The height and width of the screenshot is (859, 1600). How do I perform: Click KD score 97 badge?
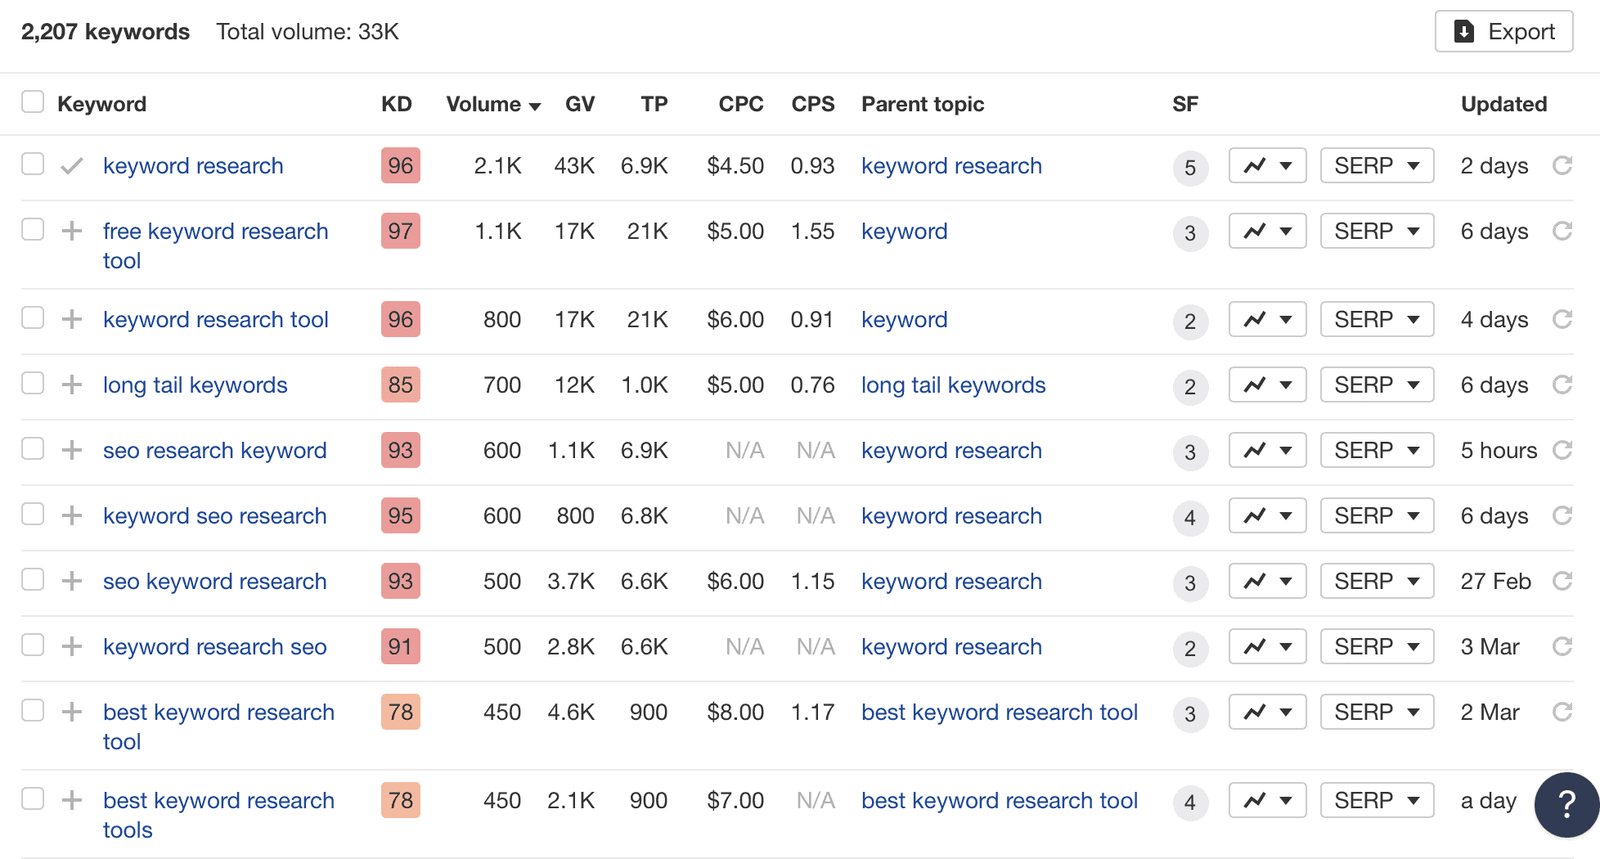pos(400,231)
